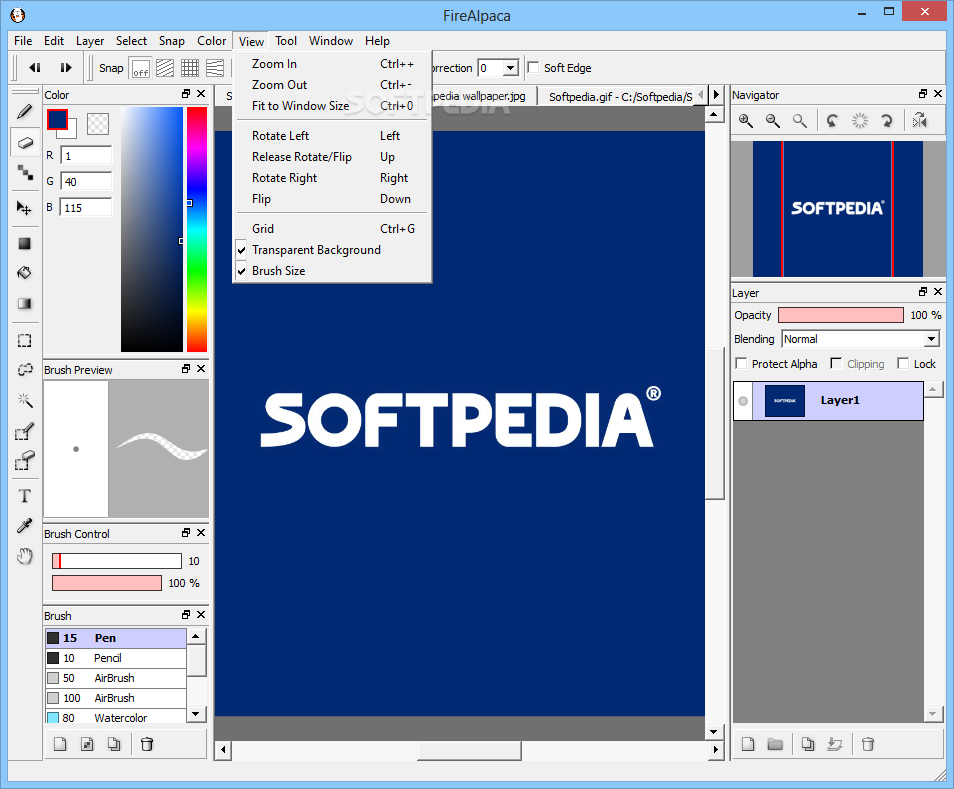The width and height of the screenshot is (954, 789).
Task: Toggle the Clipping checkbox
Action: point(836,364)
